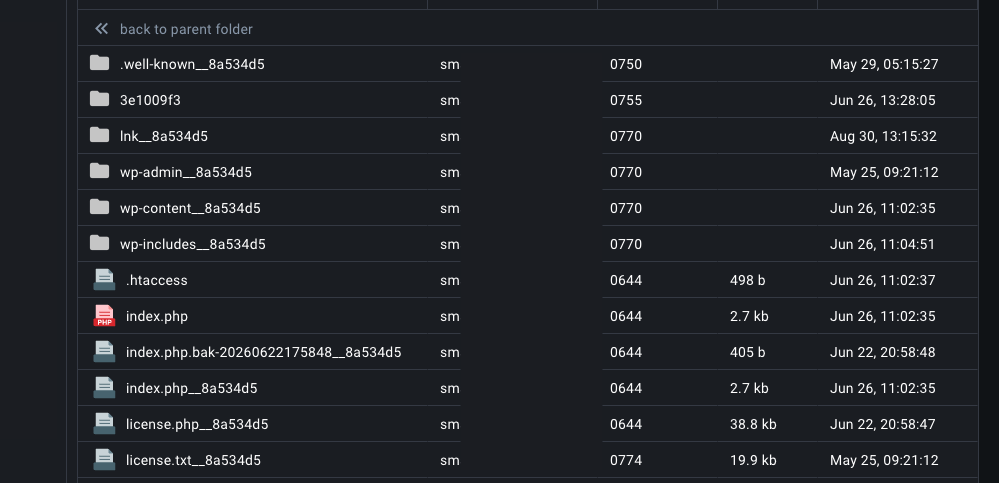
Task: Click the 0750 permissions of .well-known folder
Action: pos(626,64)
